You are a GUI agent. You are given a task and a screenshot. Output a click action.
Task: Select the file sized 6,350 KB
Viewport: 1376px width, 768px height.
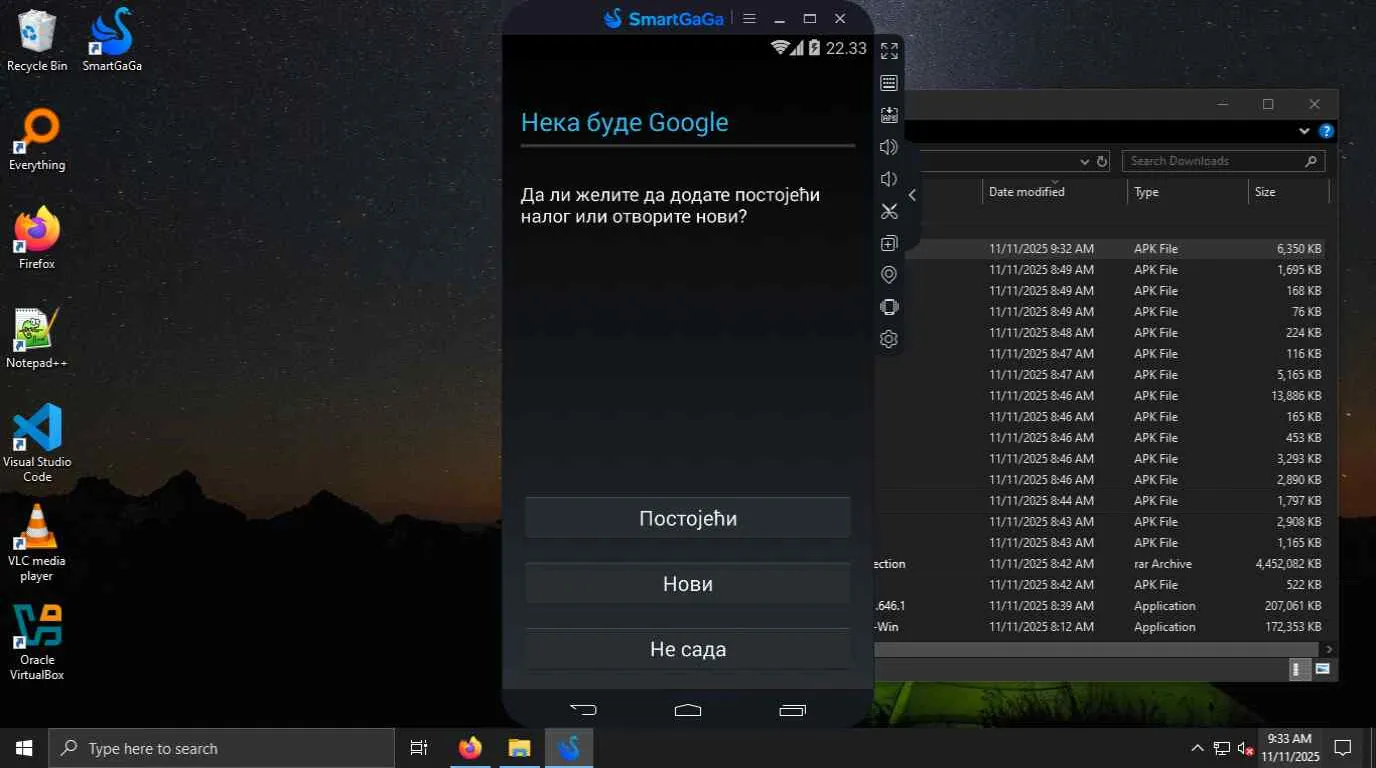pyautogui.click(x=1100, y=249)
